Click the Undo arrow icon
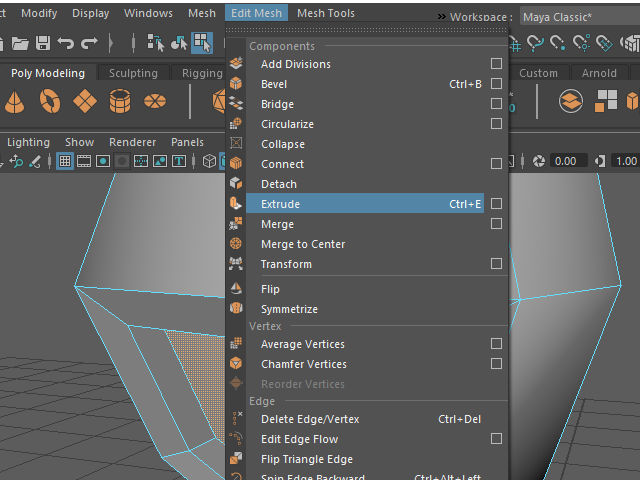 [x=66, y=43]
